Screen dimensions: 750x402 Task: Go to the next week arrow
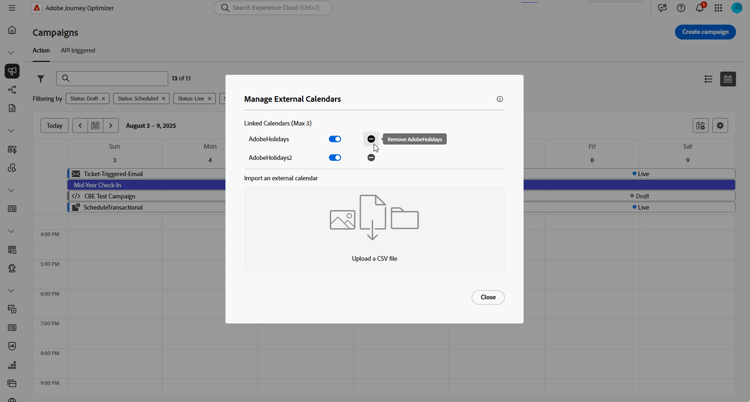(x=110, y=125)
